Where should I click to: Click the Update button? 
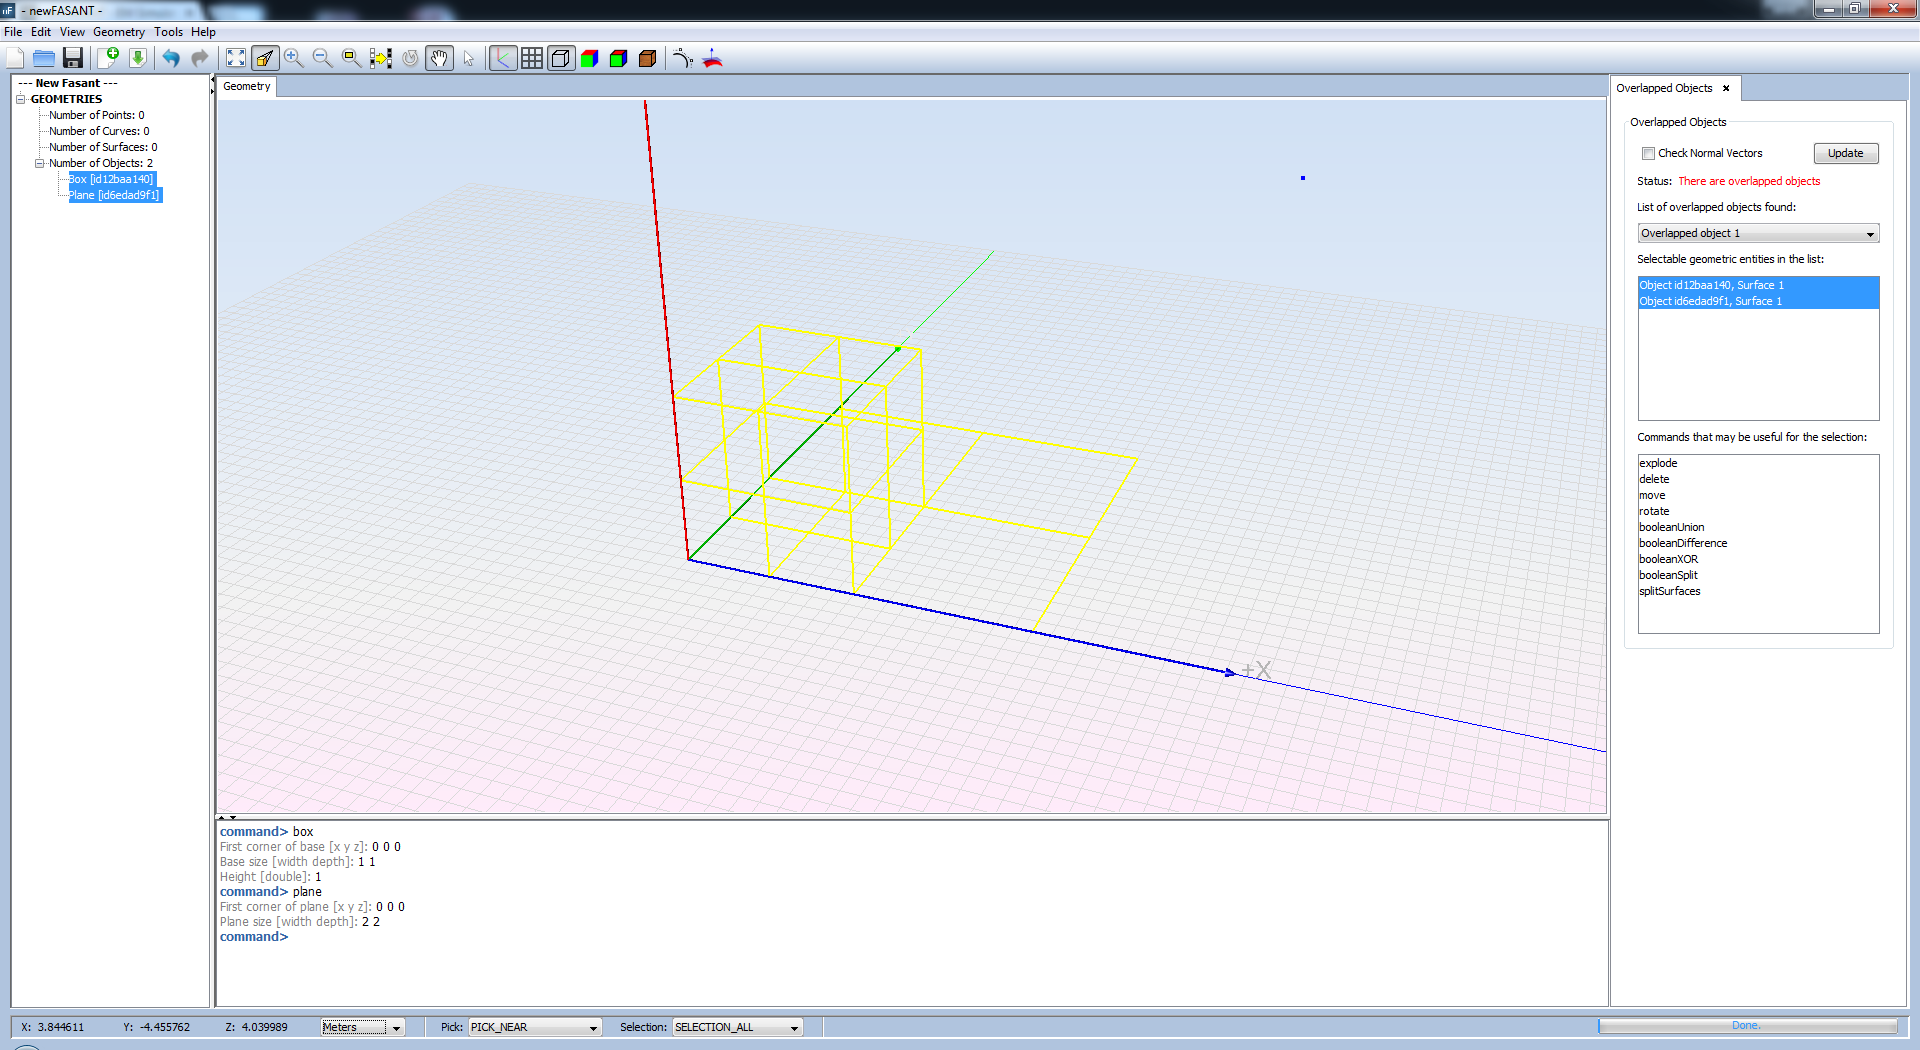(x=1845, y=153)
